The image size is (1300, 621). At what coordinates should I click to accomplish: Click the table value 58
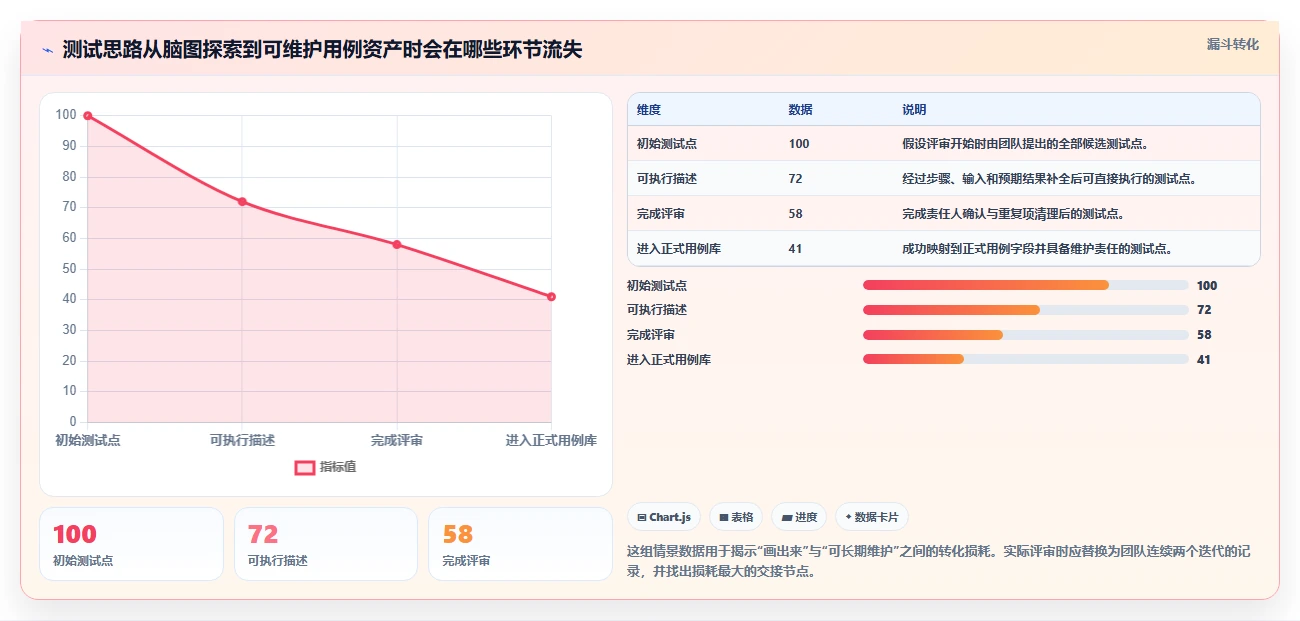coord(795,214)
